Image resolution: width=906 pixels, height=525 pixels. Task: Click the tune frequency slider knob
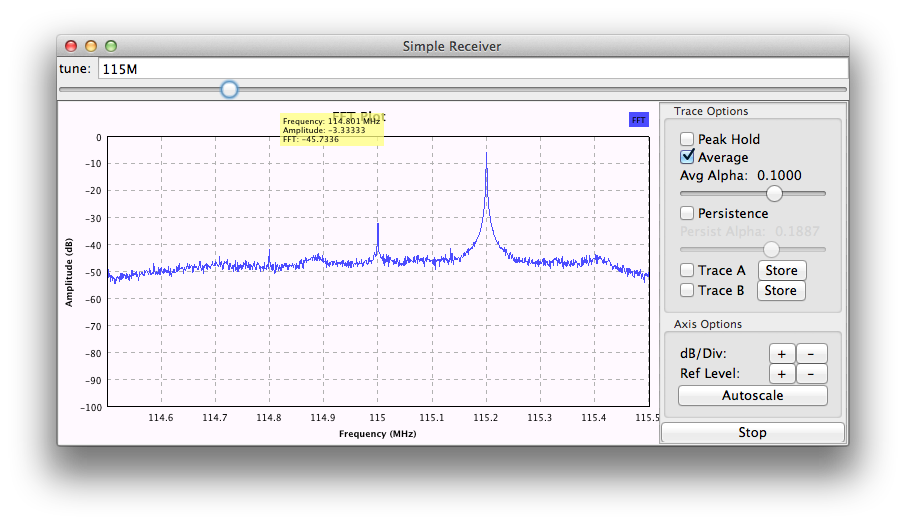click(x=229, y=90)
